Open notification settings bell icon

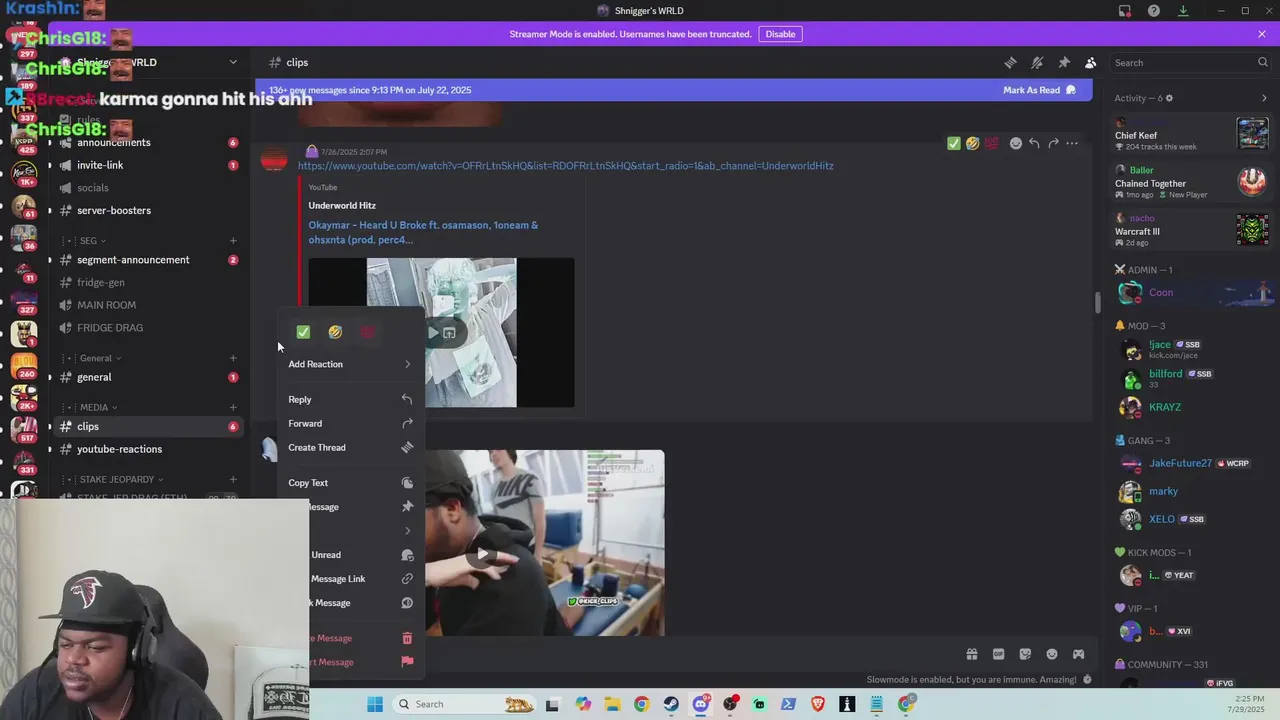pyautogui.click(x=1037, y=62)
